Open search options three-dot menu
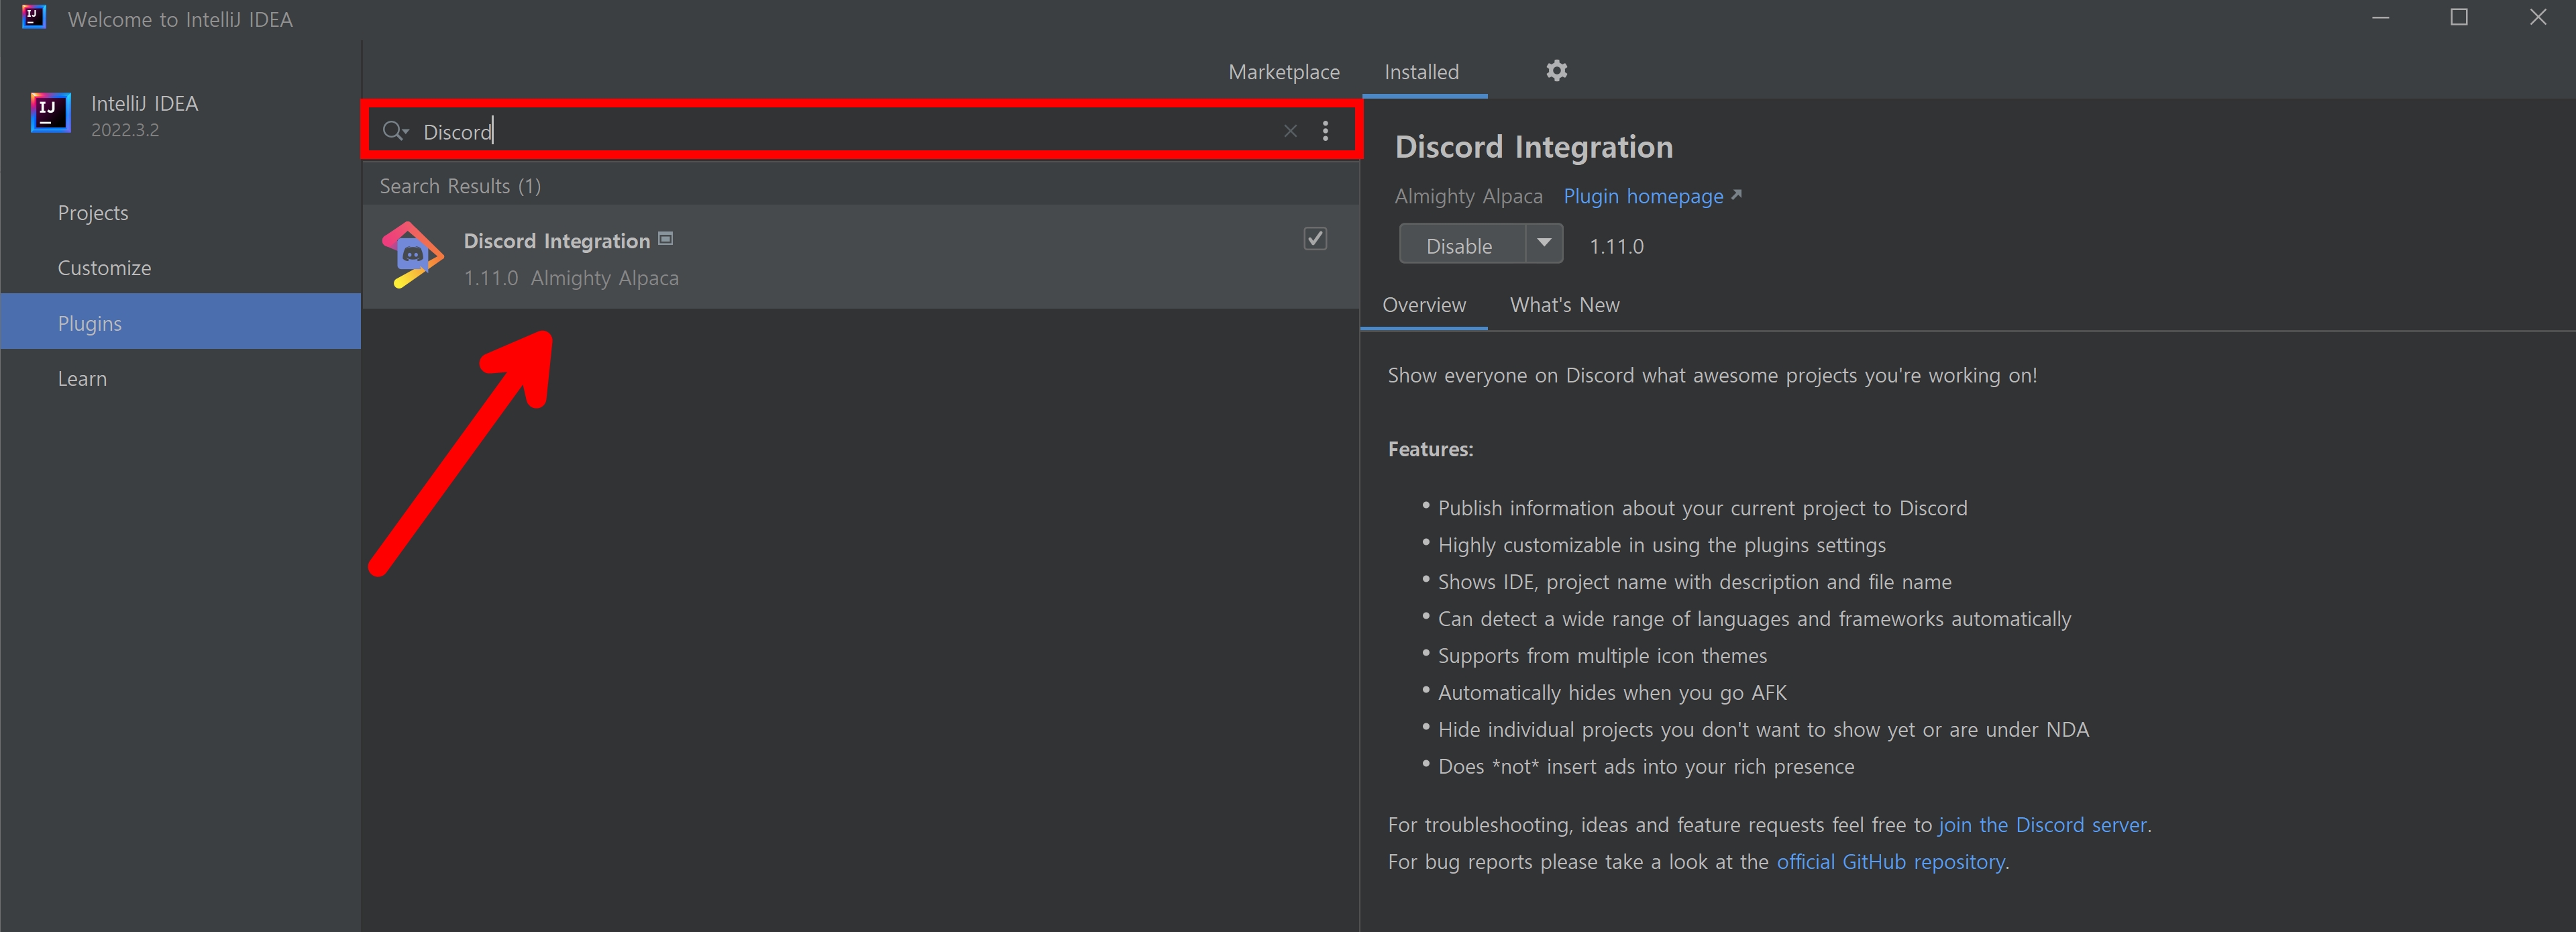 (1325, 131)
